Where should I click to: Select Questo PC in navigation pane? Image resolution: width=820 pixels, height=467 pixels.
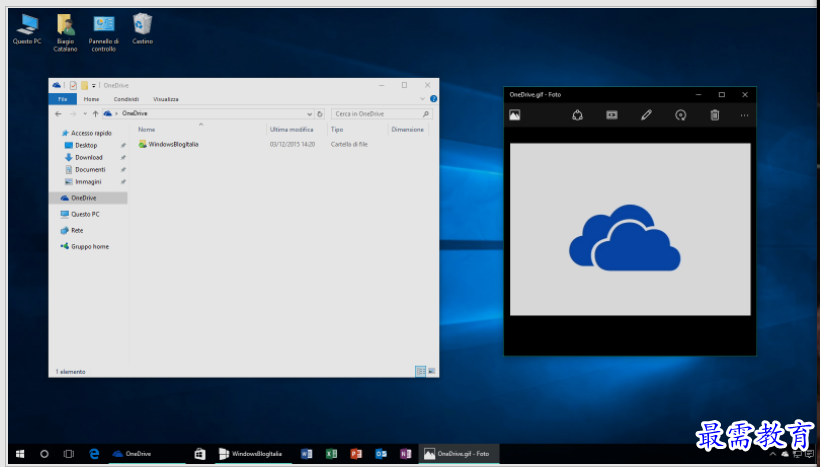click(x=80, y=214)
